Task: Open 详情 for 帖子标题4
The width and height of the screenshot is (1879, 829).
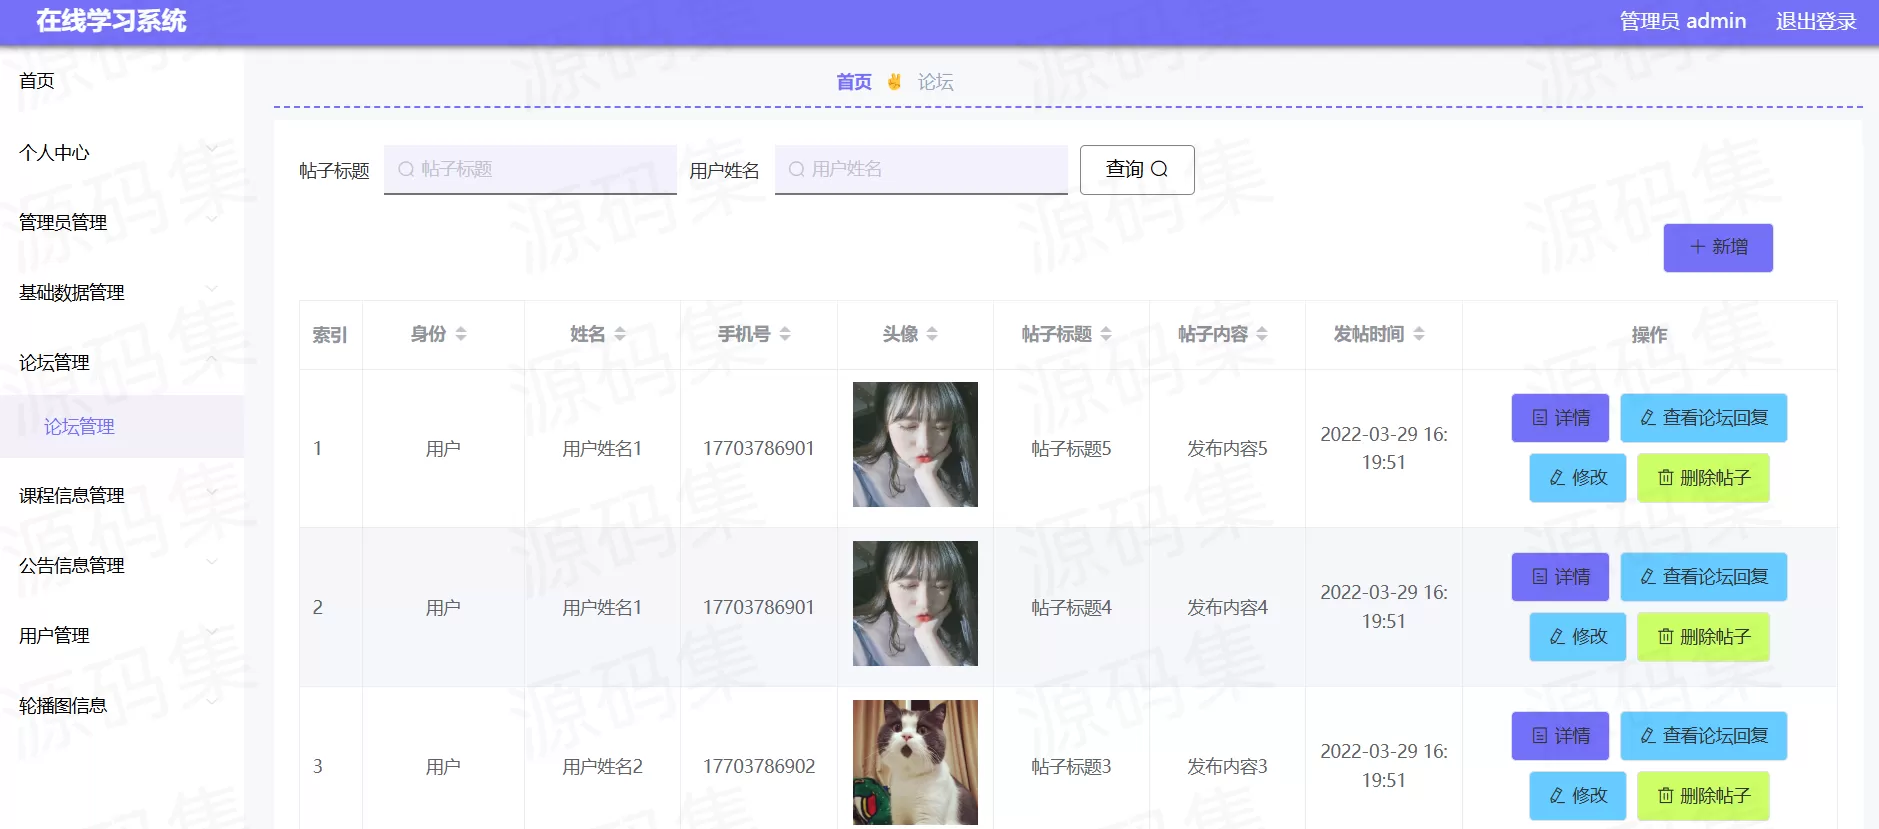Action: pyautogui.click(x=1560, y=577)
